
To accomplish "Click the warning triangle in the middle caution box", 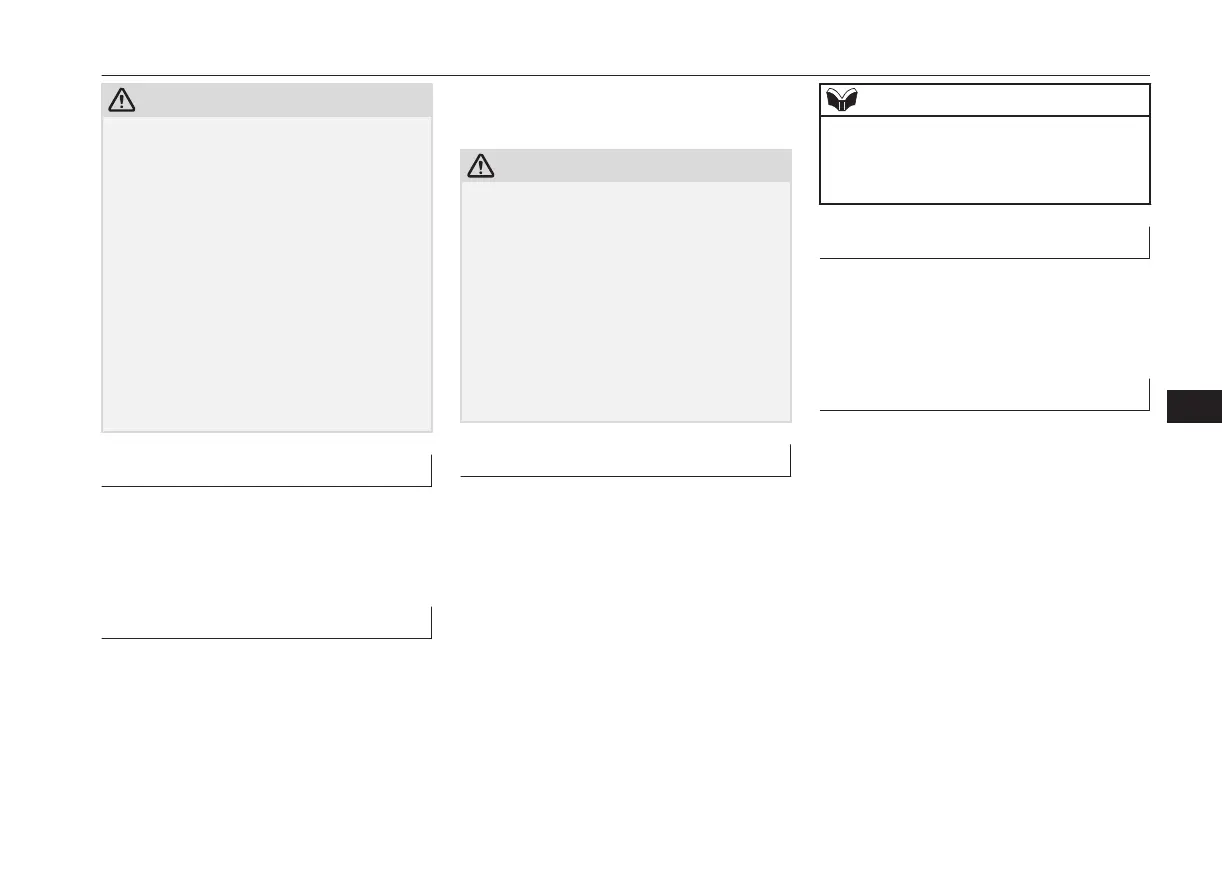I will tap(480, 166).
